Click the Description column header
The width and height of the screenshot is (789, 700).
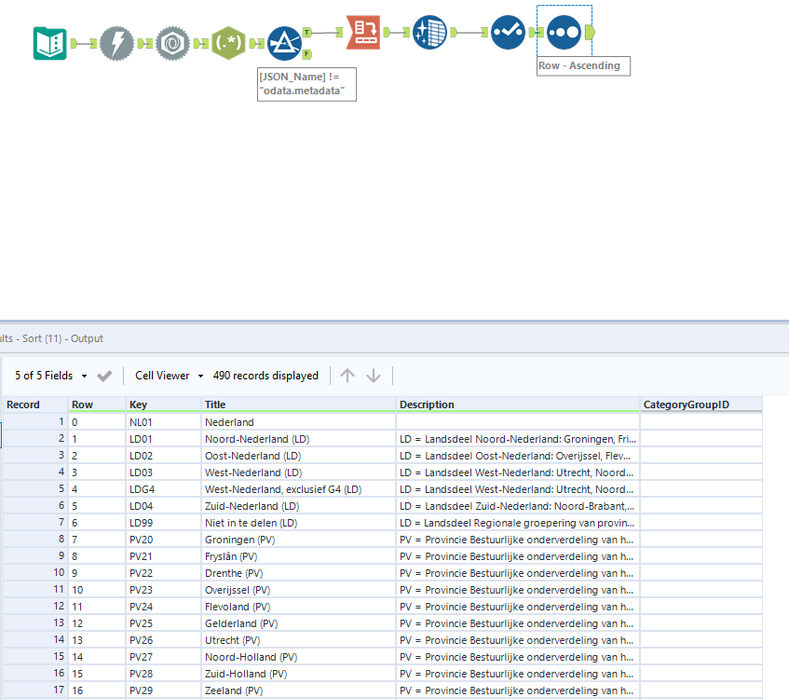click(x=518, y=405)
